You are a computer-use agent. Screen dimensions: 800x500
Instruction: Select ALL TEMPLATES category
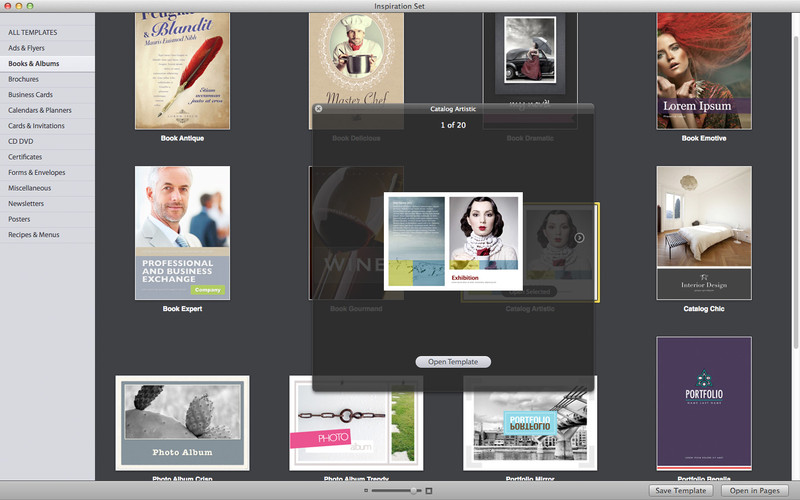(47, 32)
